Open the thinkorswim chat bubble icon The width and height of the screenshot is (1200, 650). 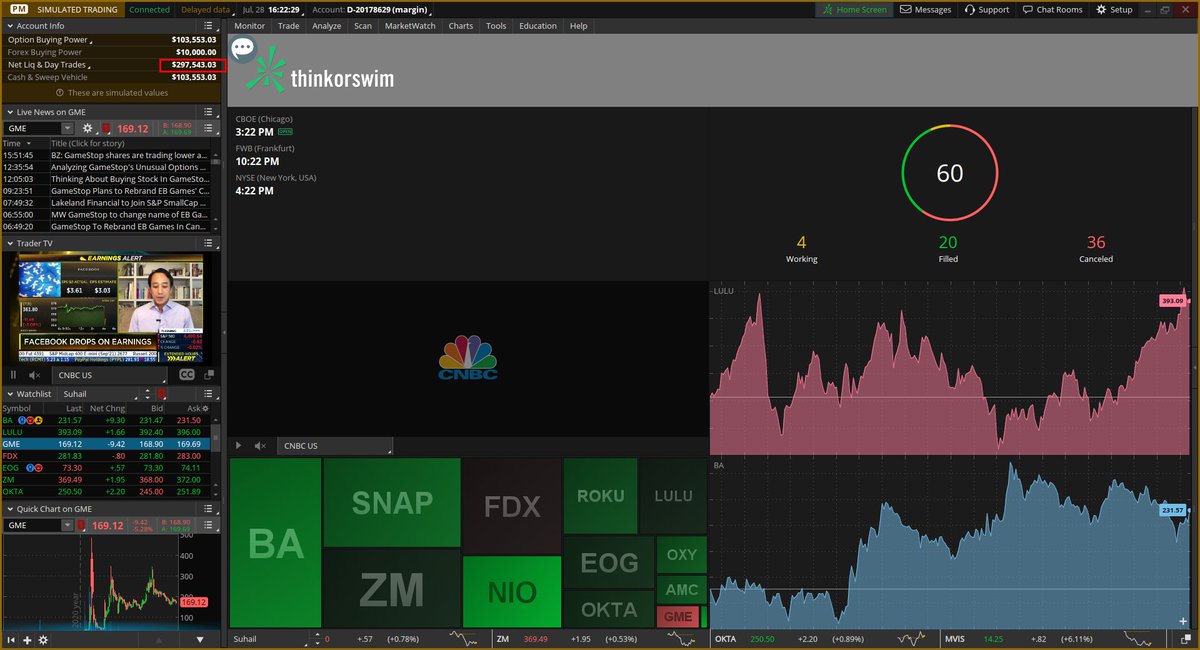242,48
